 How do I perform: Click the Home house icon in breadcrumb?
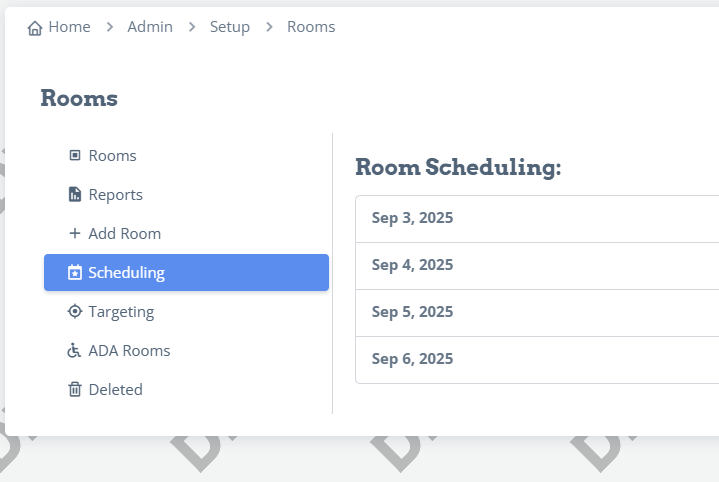(35, 28)
